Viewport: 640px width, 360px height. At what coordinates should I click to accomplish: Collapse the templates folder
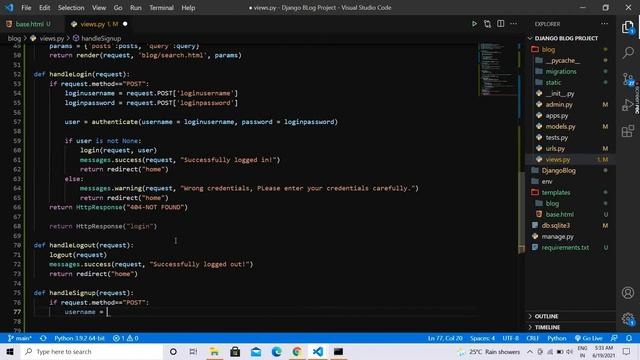pos(556,193)
